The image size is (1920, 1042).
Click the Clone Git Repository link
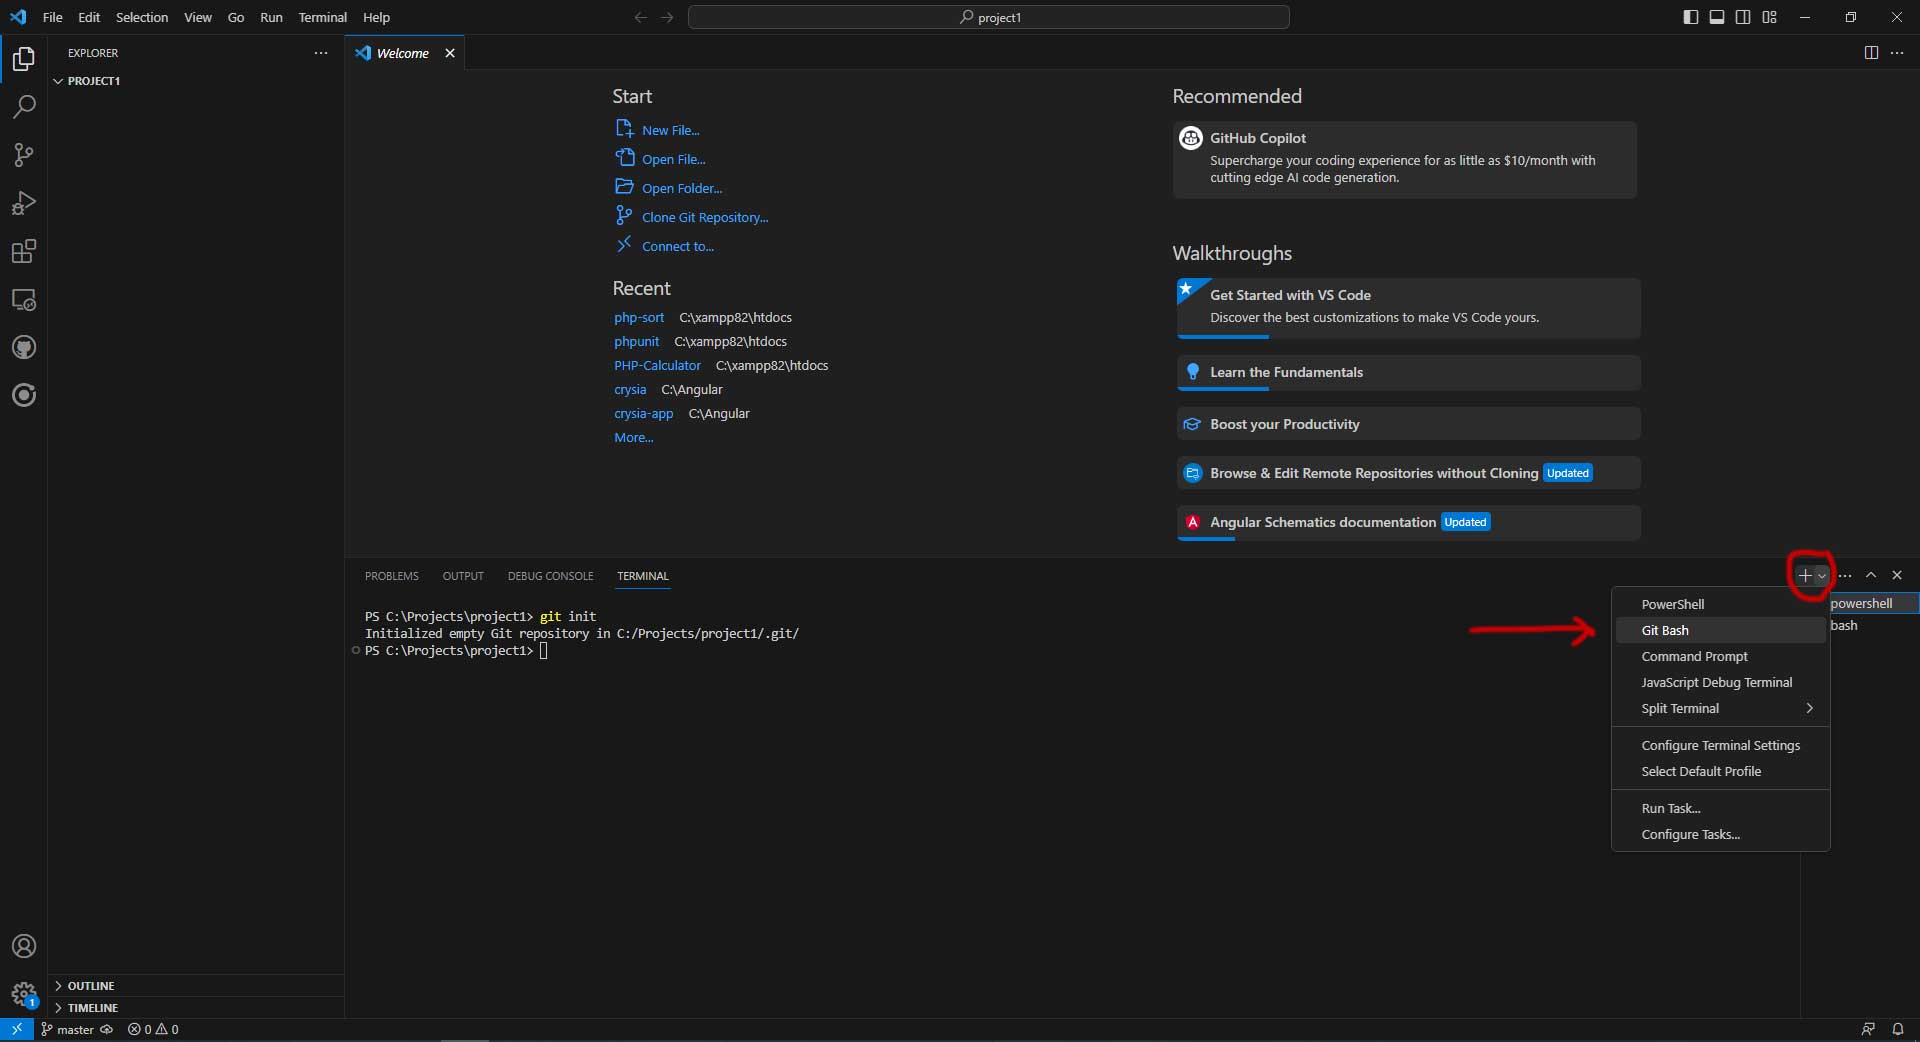click(x=704, y=217)
